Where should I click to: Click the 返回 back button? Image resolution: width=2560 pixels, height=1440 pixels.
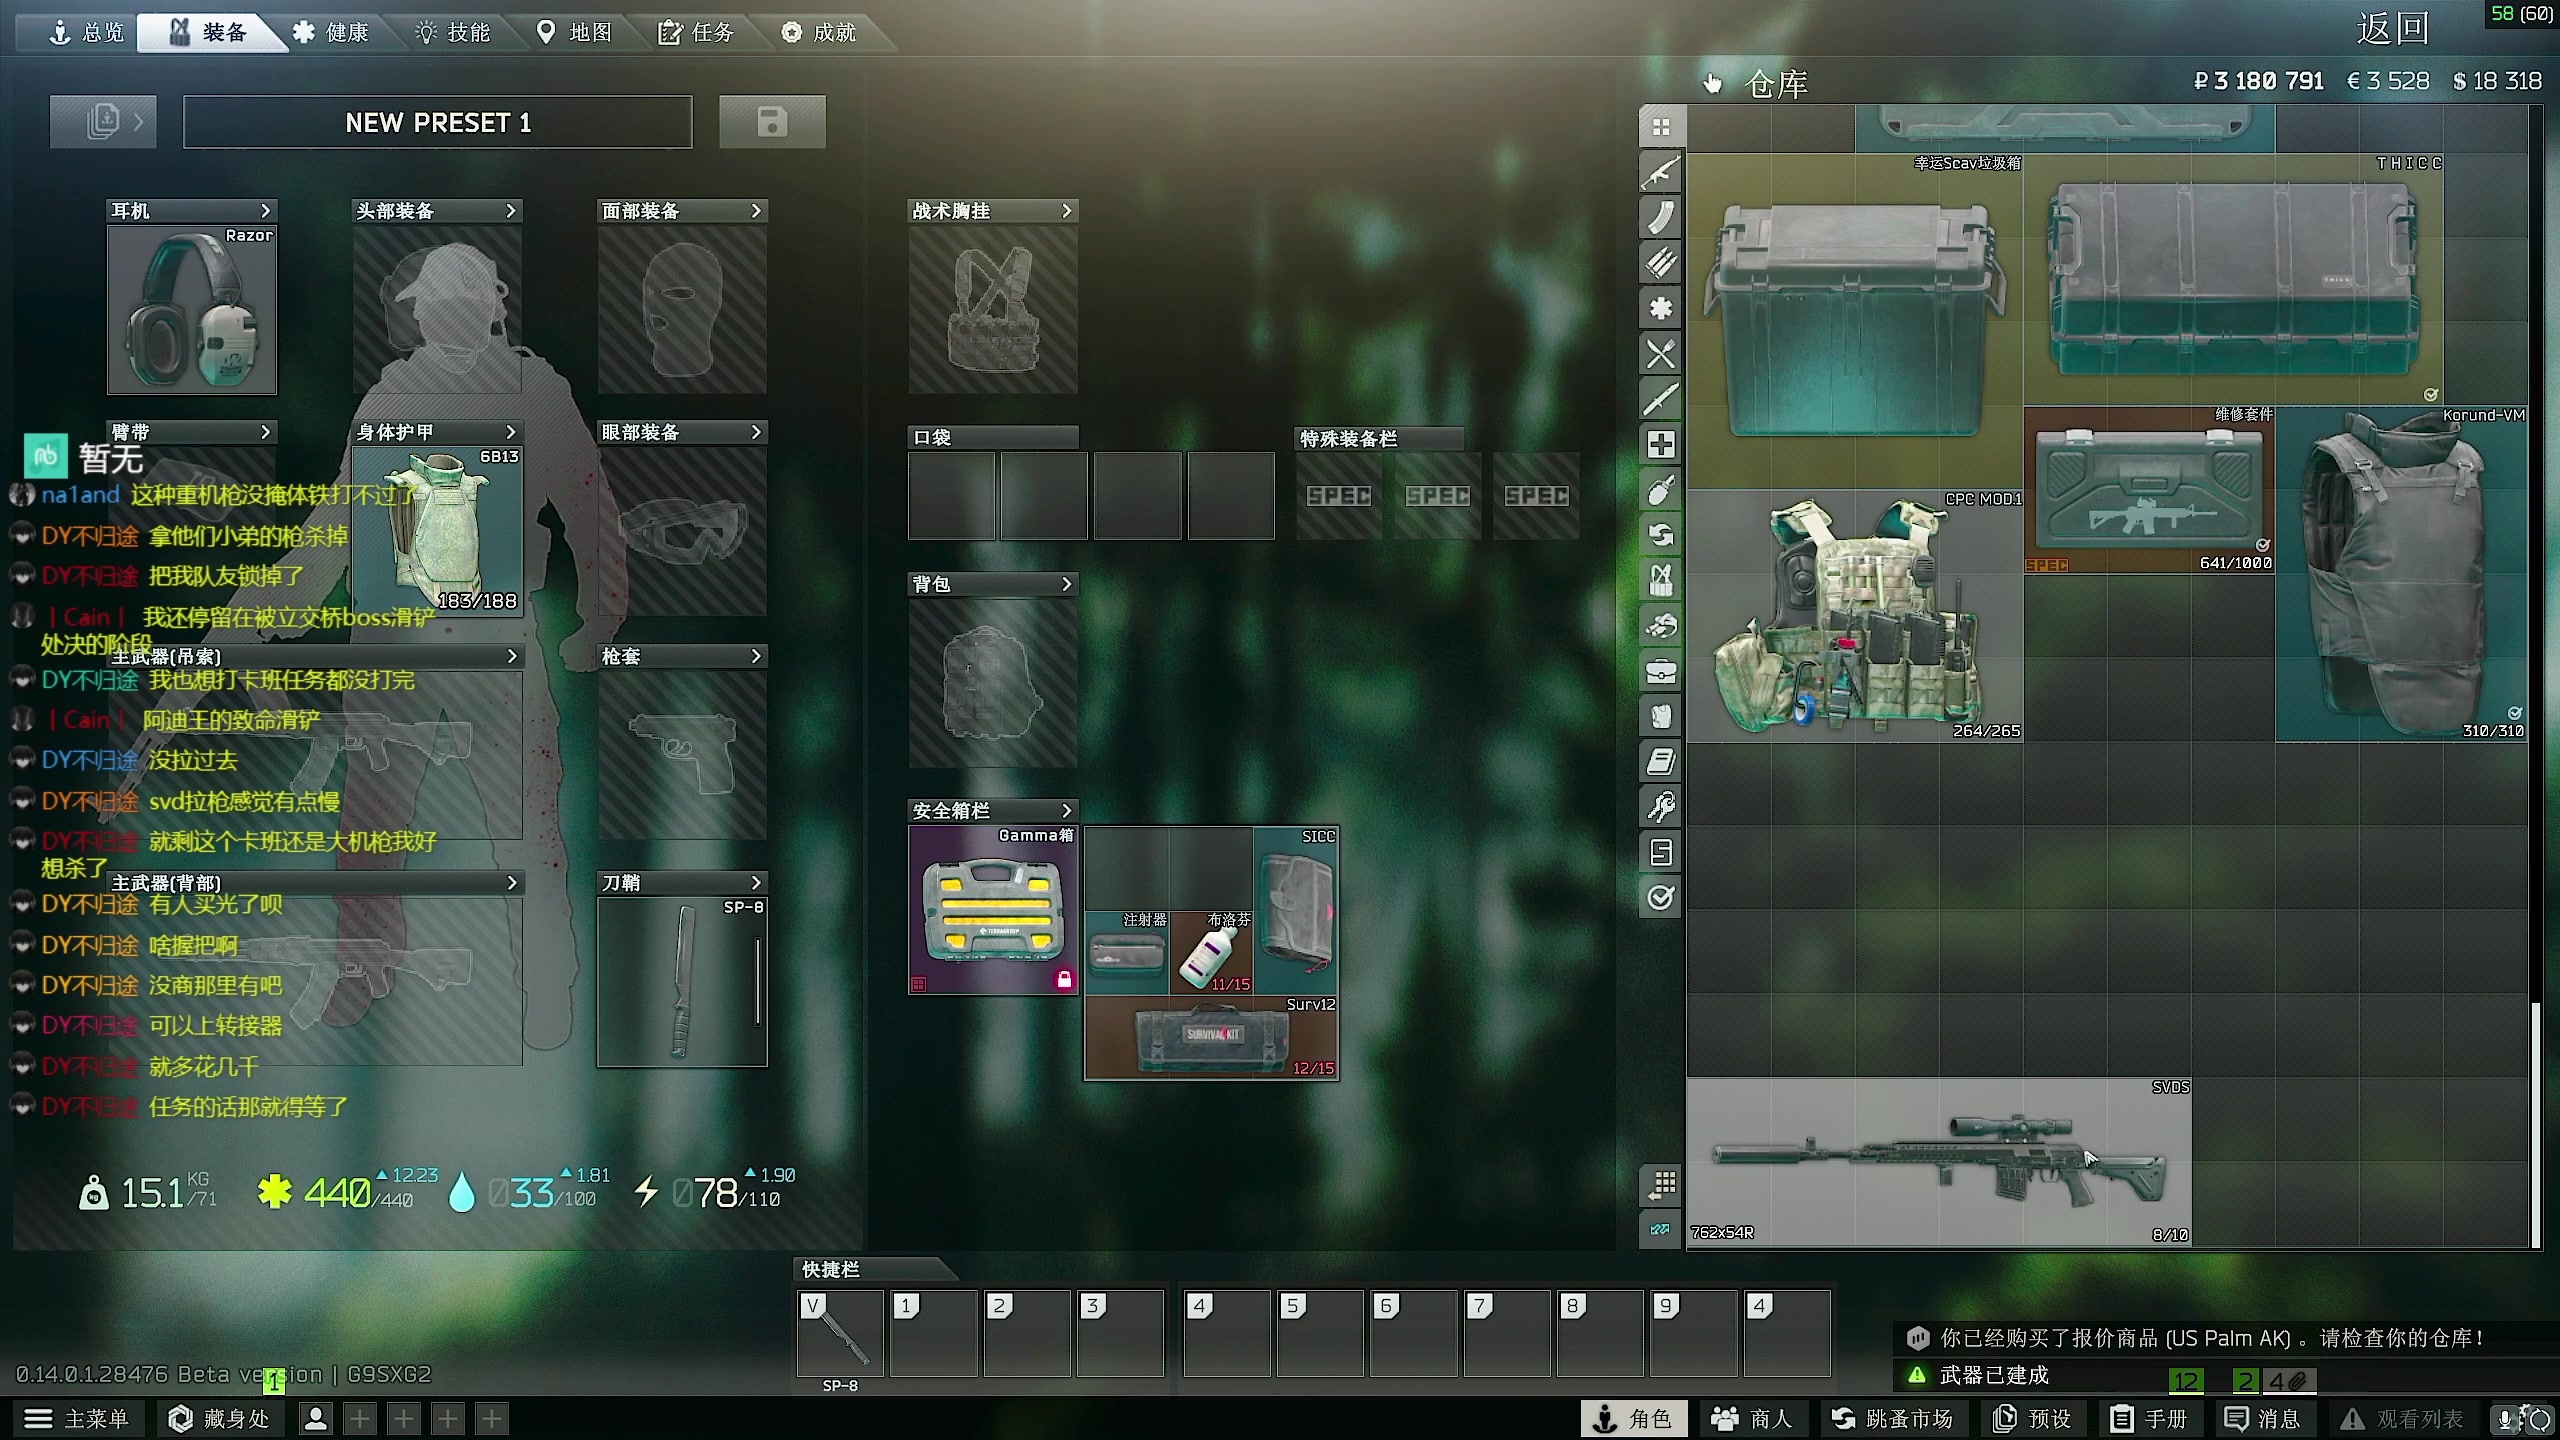2393,28
